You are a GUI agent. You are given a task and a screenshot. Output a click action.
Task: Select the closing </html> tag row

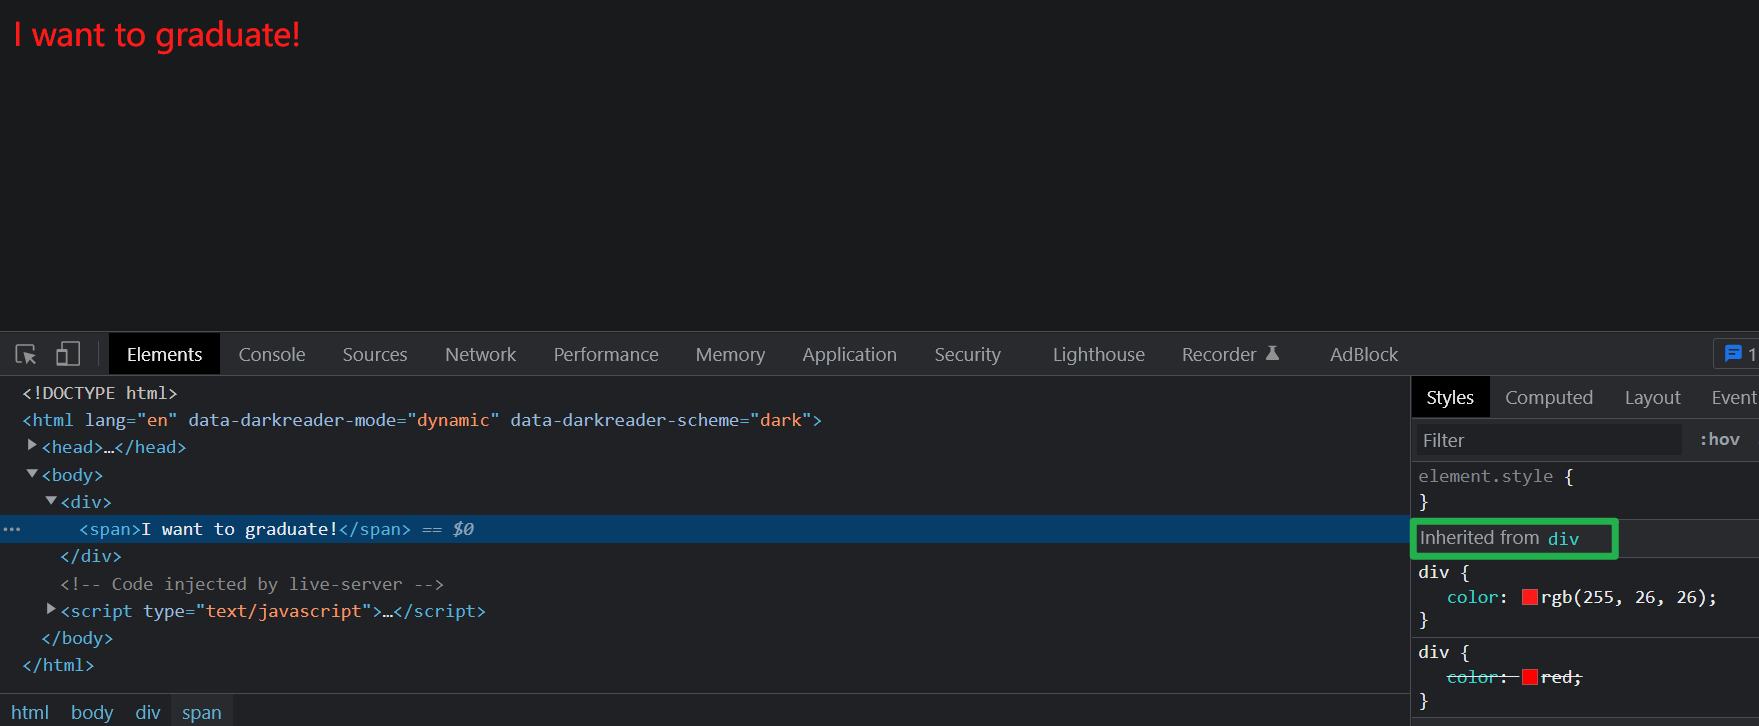point(58,665)
